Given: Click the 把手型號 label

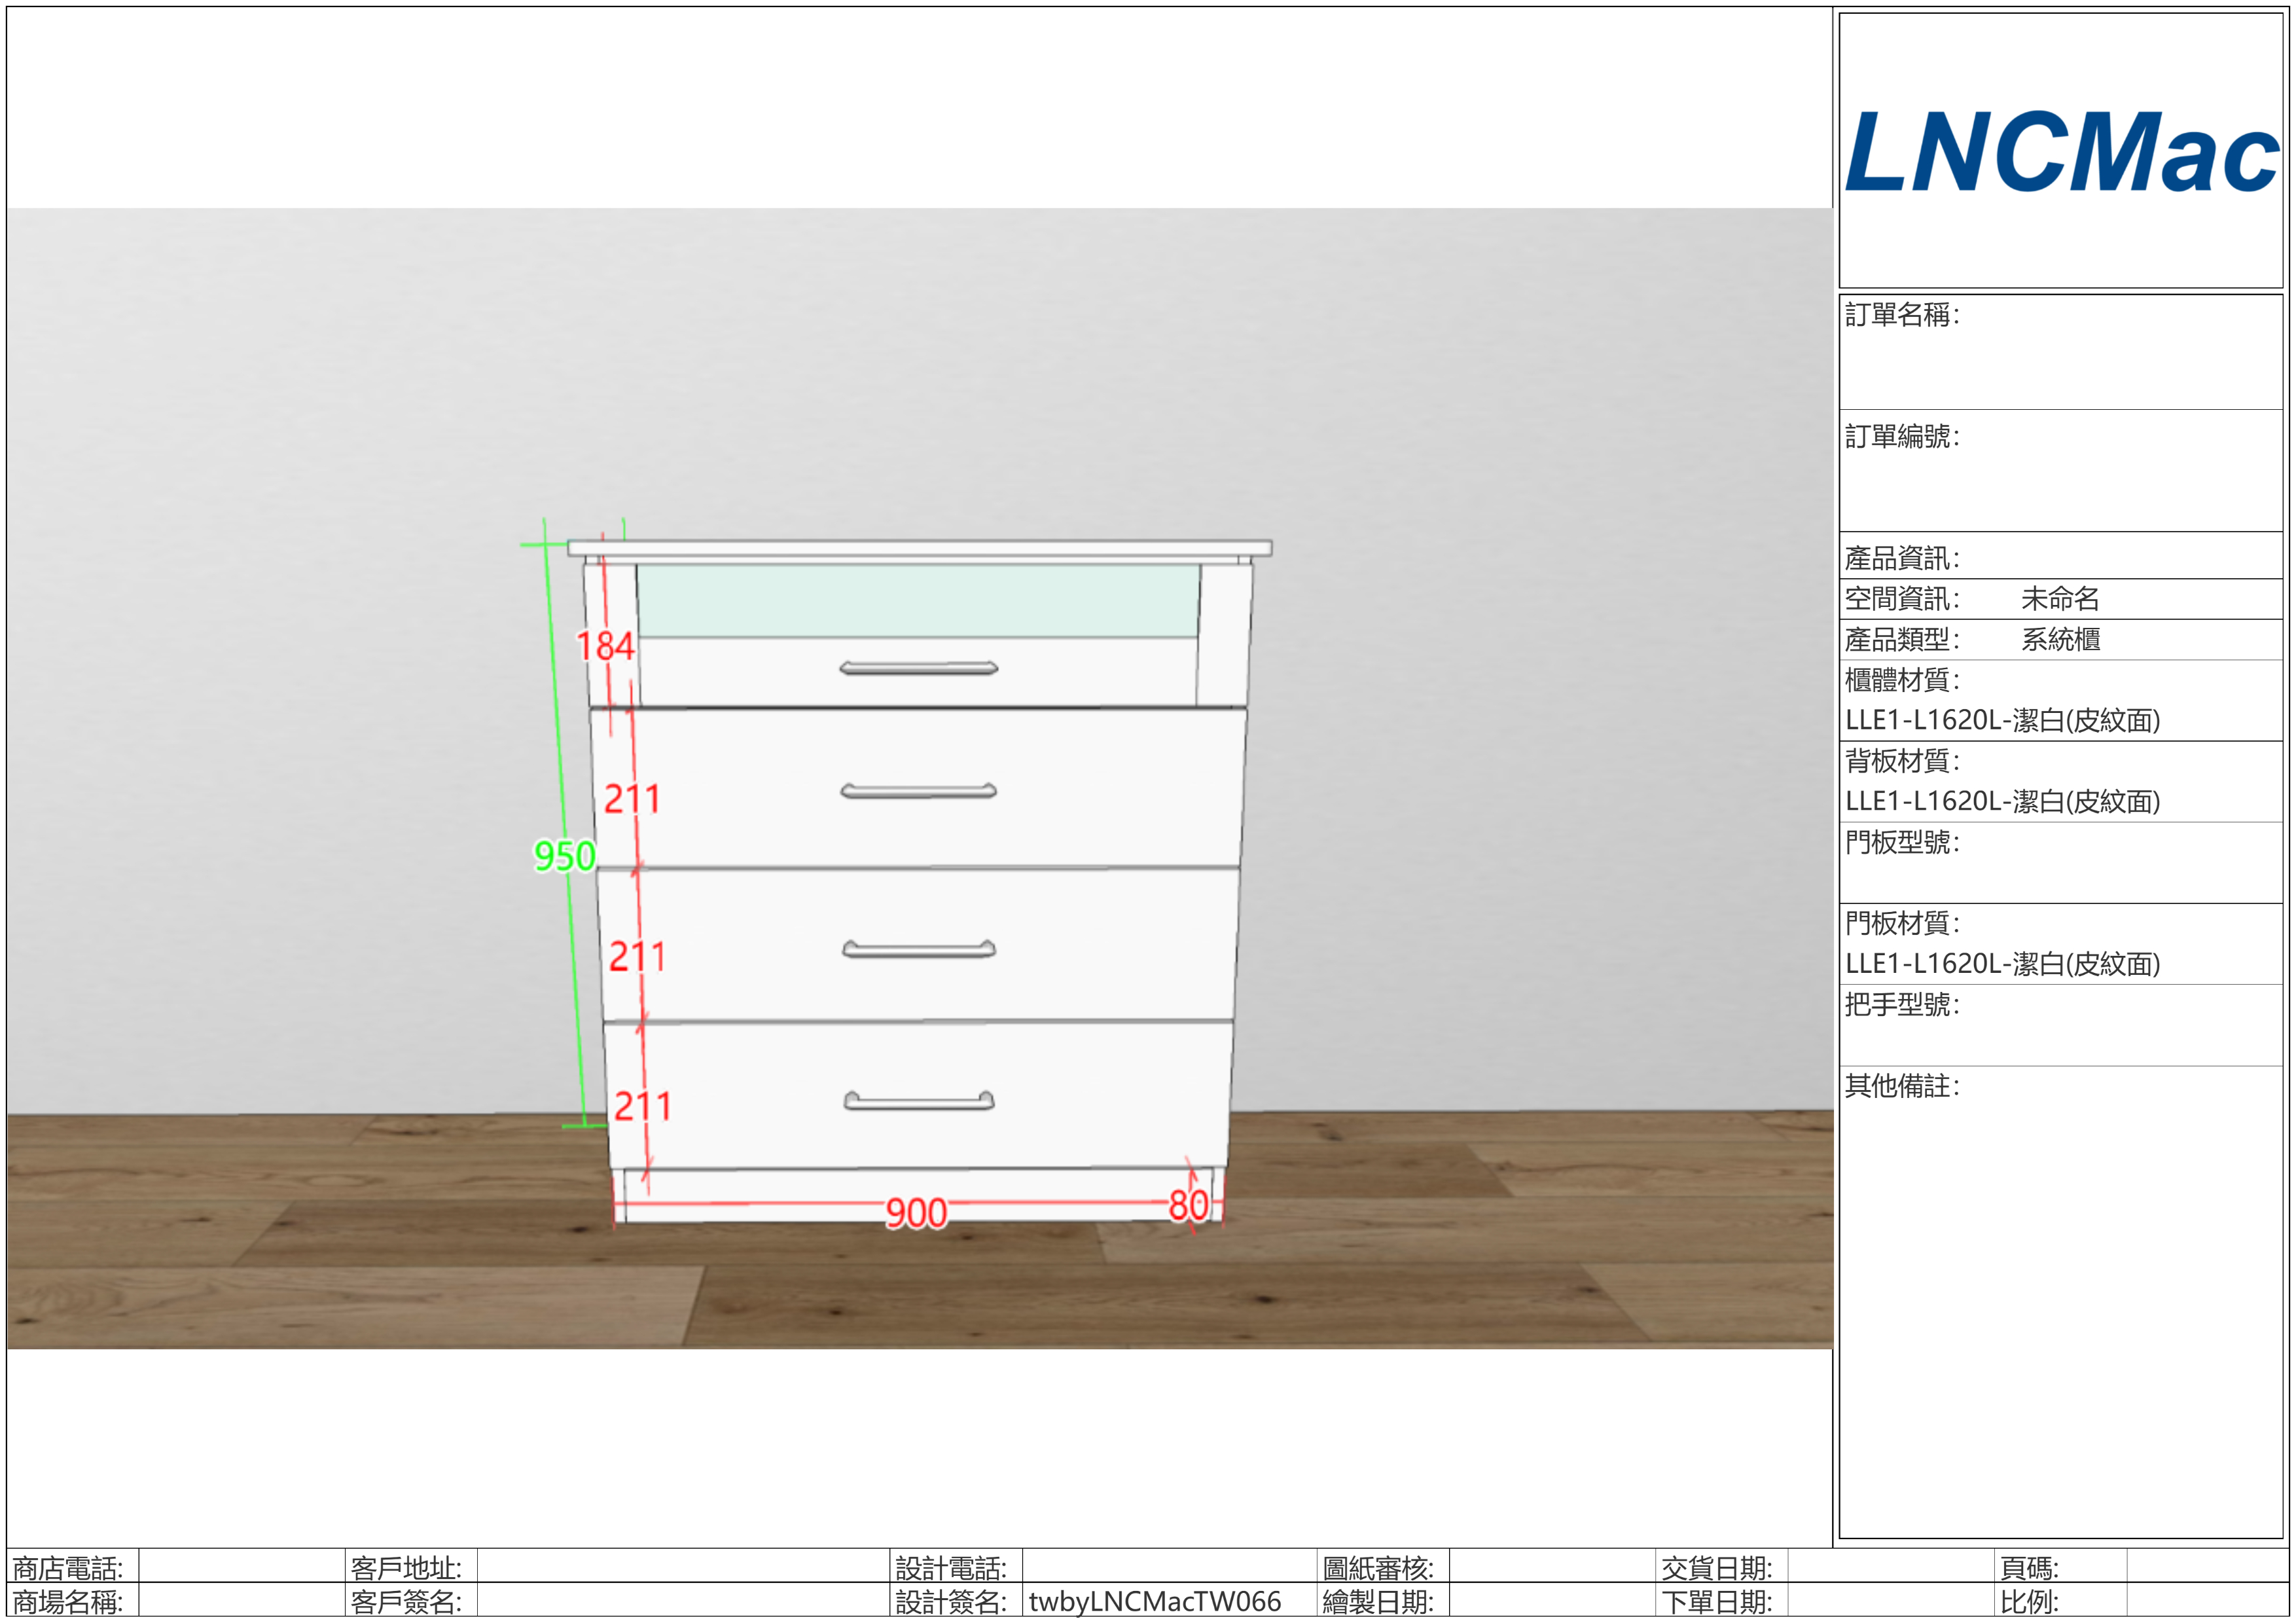Looking at the screenshot, I should (1902, 1004).
